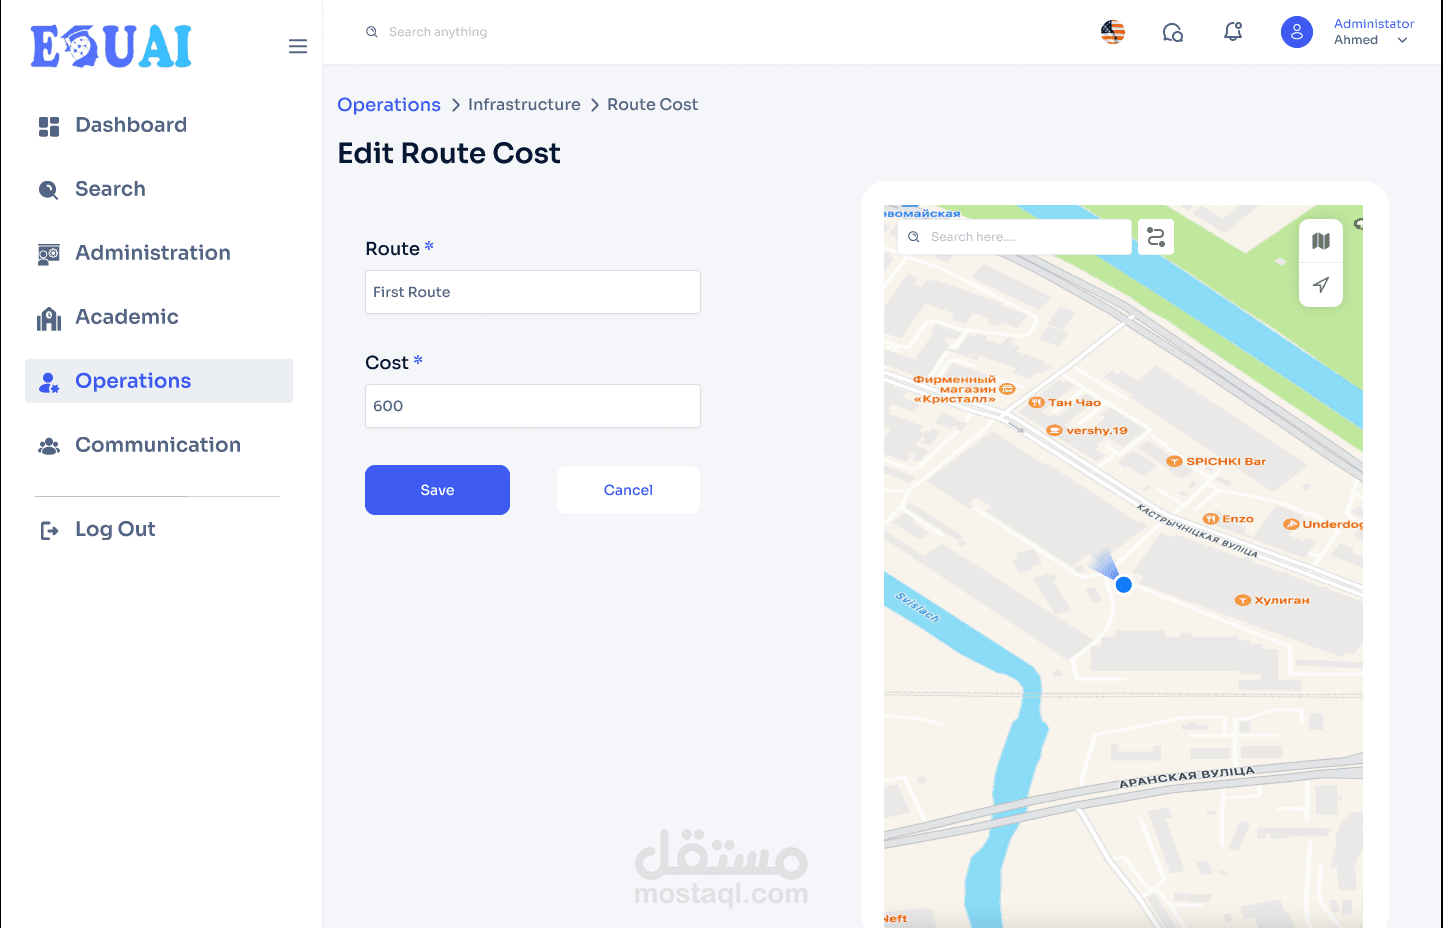Click the Cost input field
Viewport: 1443px width, 928px height.
click(533, 406)
